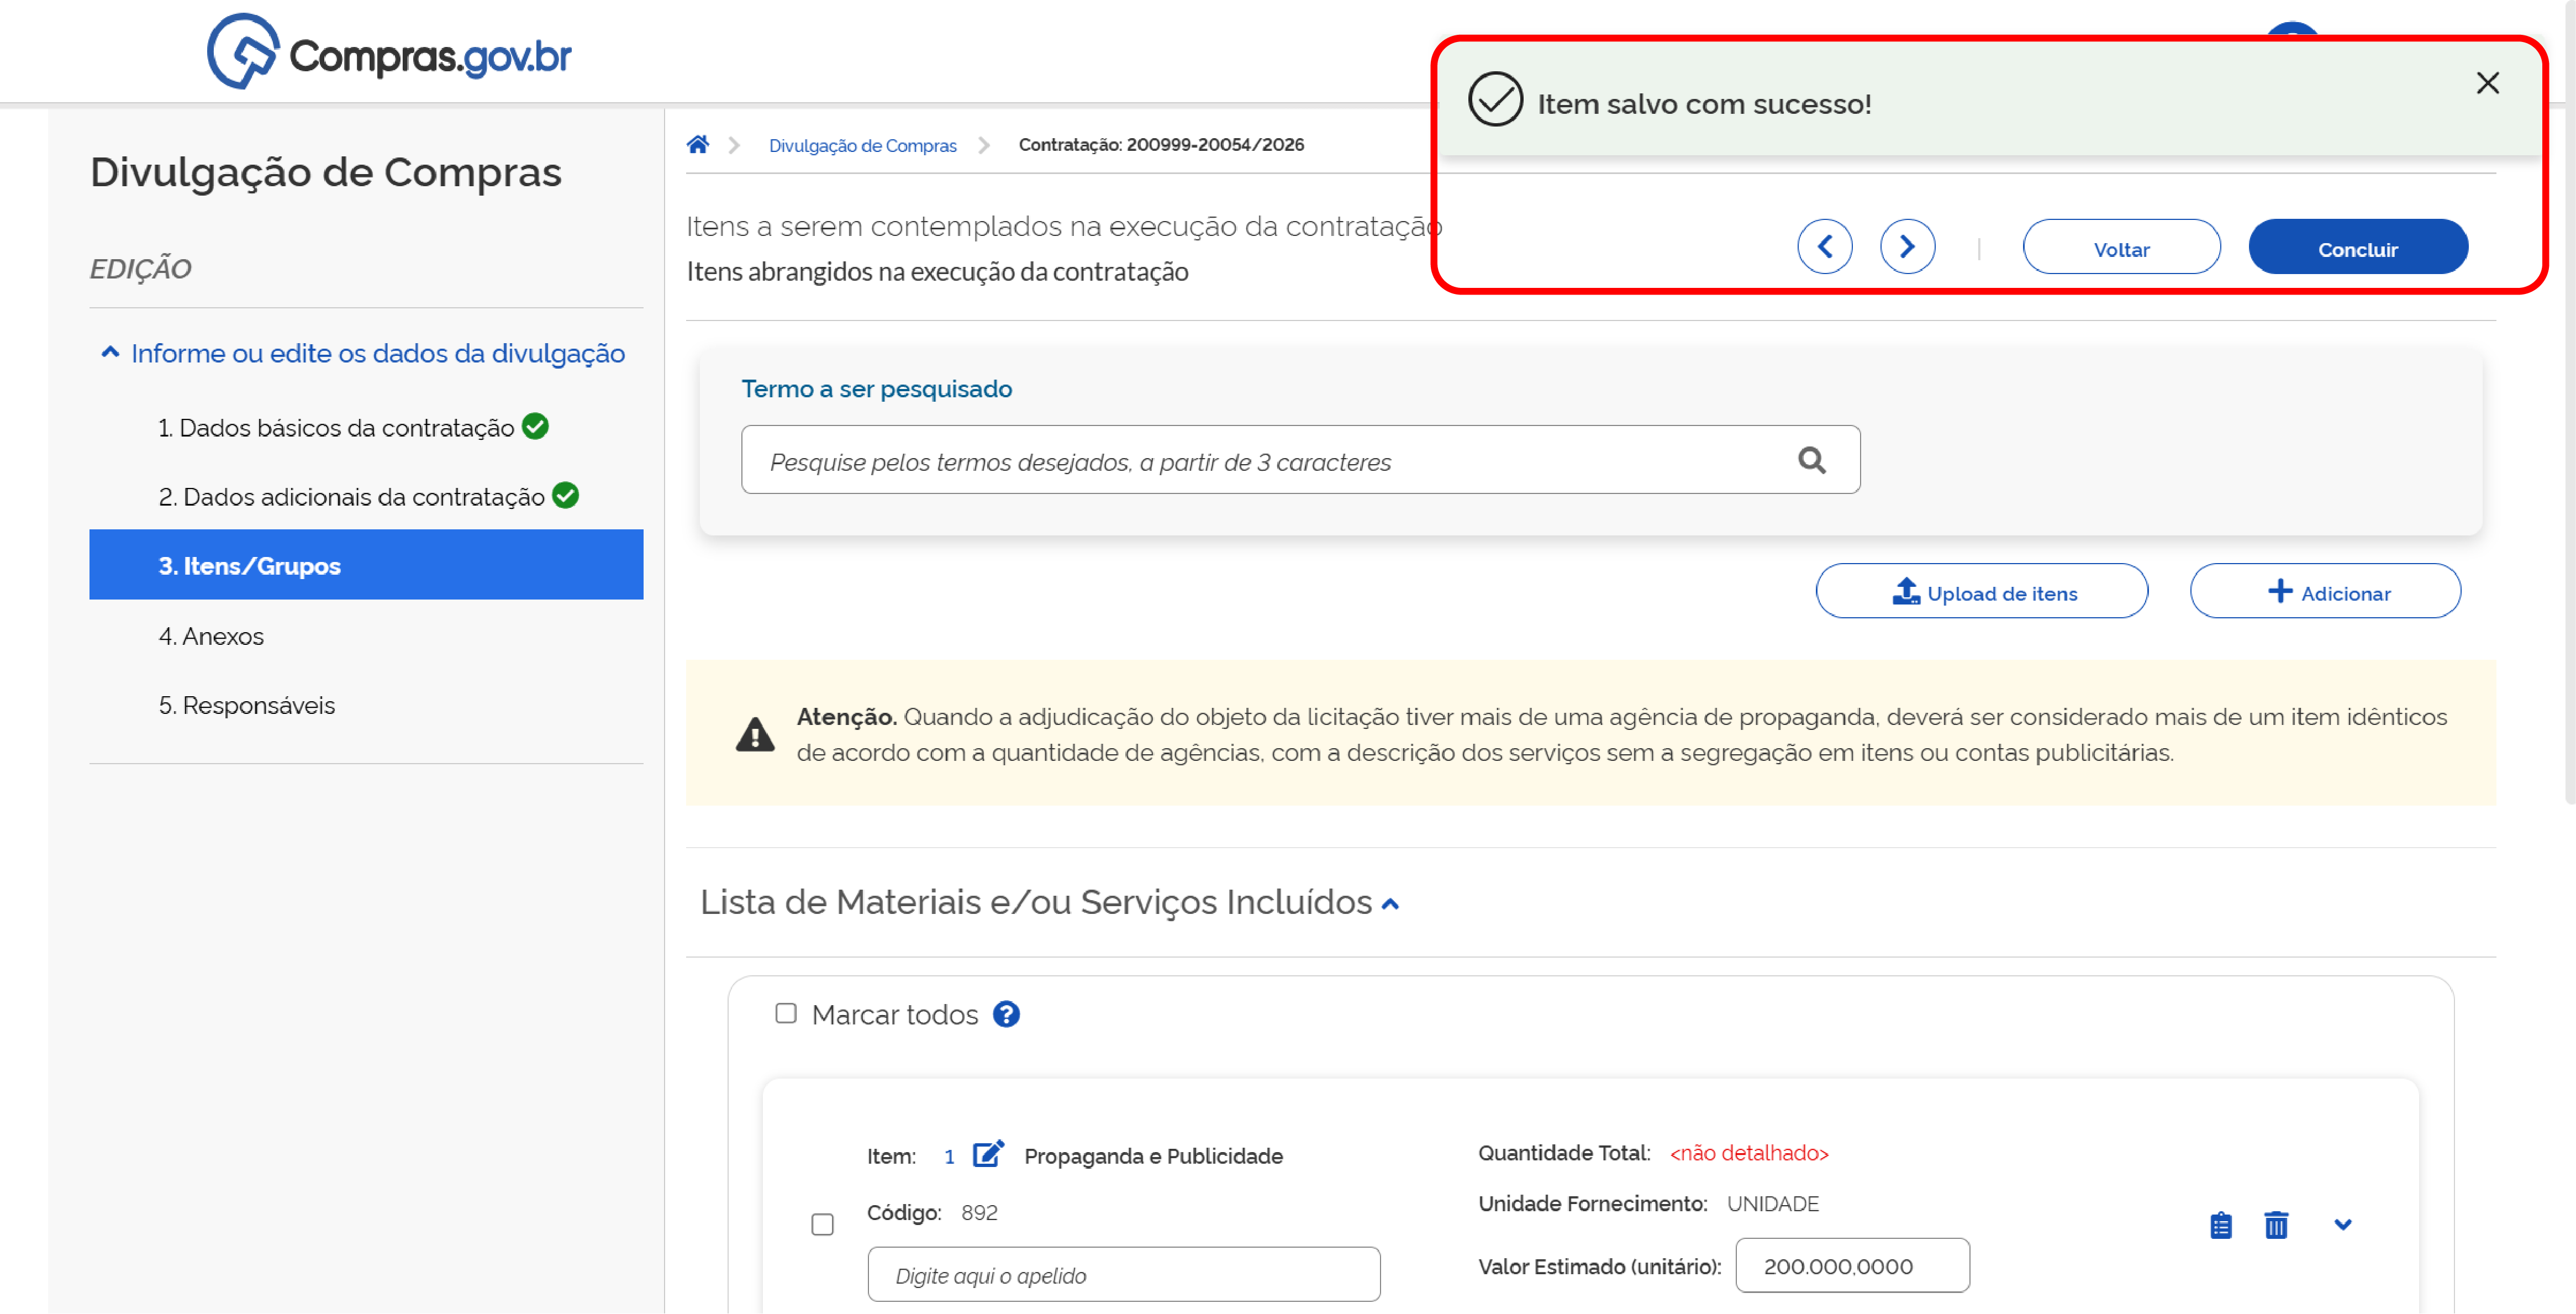Click the code value '892'
The height and width of the screenshot is (1314, 2576).
978,1212
